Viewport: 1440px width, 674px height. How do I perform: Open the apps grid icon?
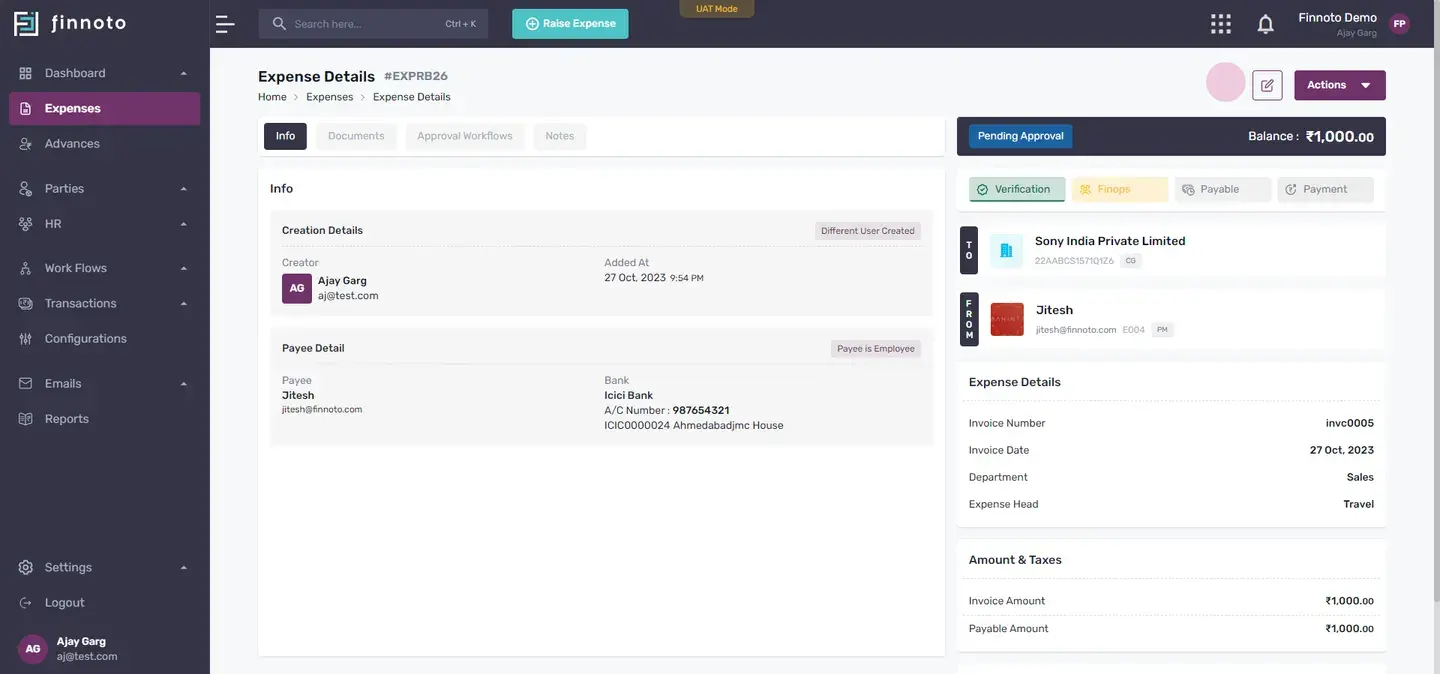point(1221,24)
